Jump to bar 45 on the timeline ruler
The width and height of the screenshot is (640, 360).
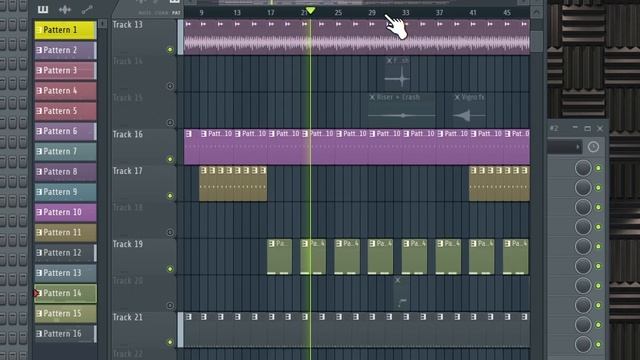507,13
